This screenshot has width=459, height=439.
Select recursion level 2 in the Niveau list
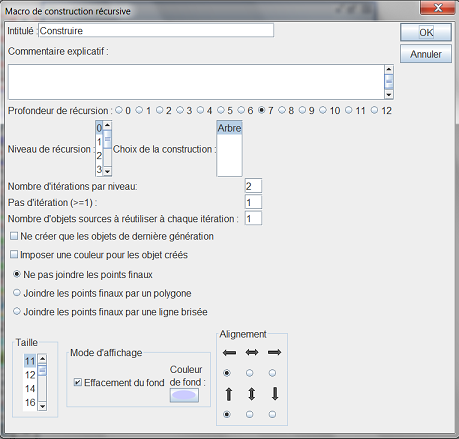pyautogui.click(x=99, y=156)
